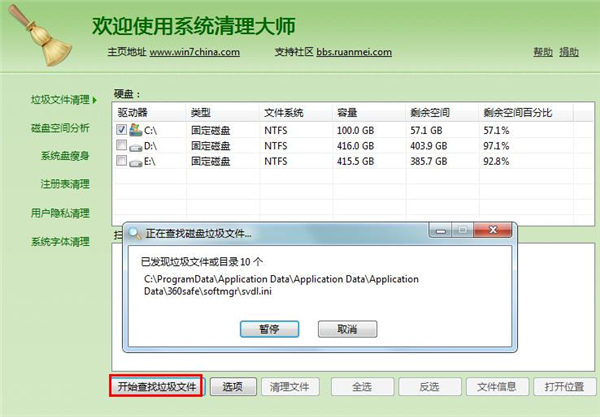Close the junk file search dialog

(x=492, y=230)
